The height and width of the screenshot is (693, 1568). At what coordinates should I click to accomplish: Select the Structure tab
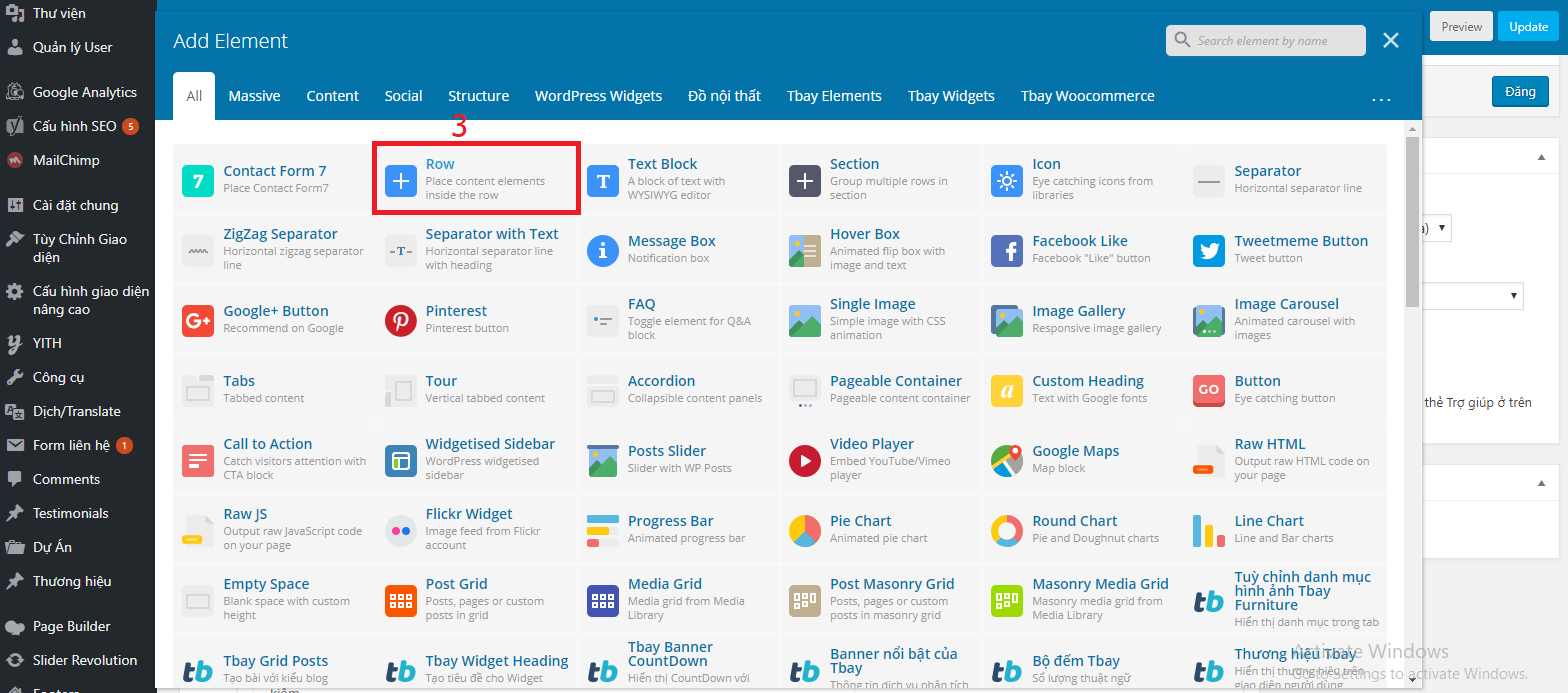[x=479, y=96]
